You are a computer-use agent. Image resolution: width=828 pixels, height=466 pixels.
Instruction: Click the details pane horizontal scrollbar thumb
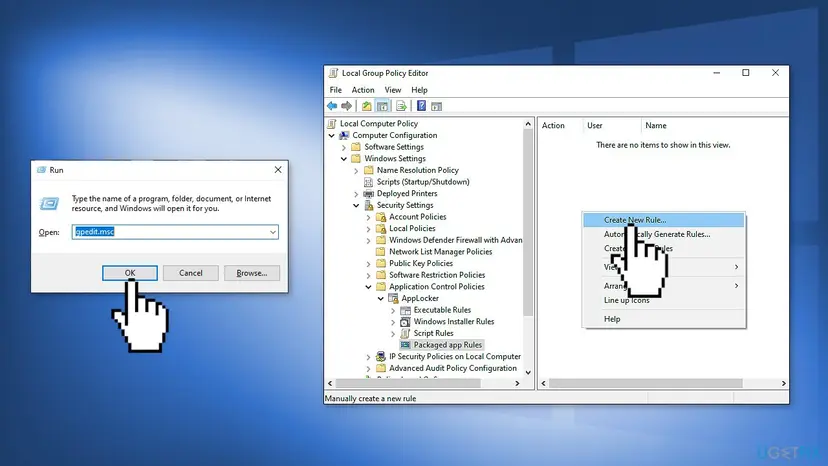pos(645,384)
